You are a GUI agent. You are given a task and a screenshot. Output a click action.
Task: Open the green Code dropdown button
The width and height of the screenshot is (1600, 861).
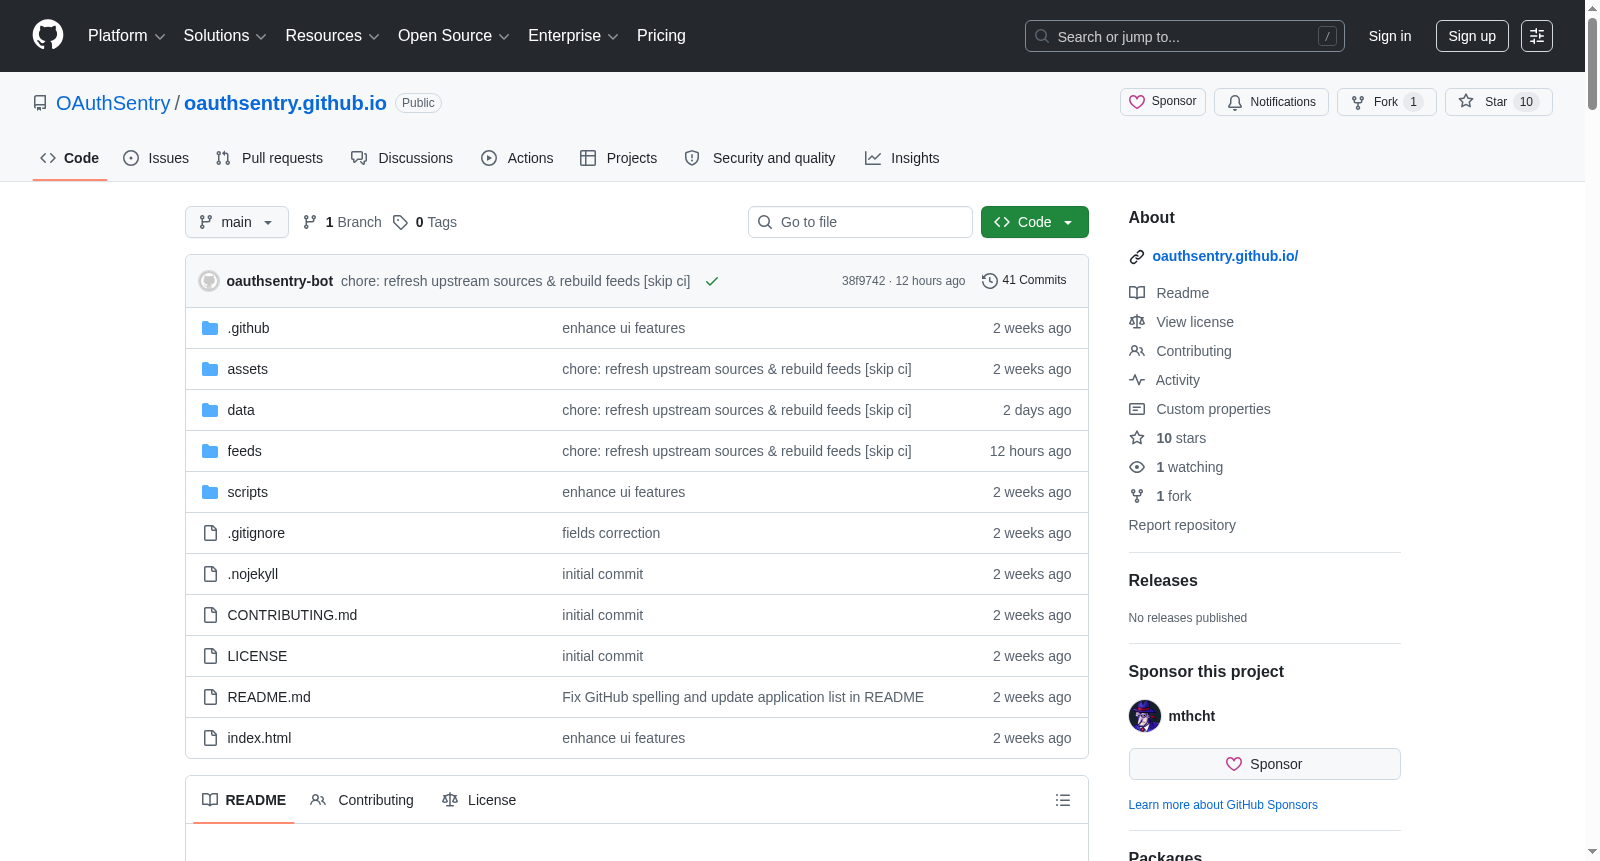(x=1035, y=222)
